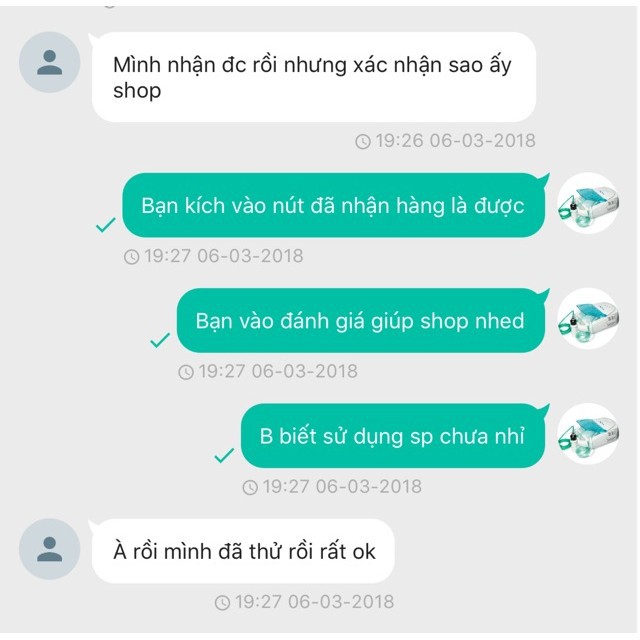
Task: Click clock icon under 'B biết sử dụng' message
Action: point(250,487)
